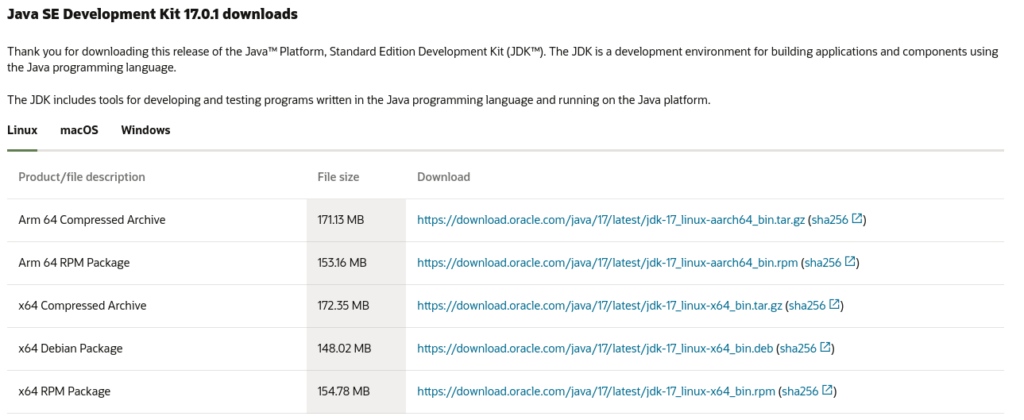
Task: Click external-link icon in Arm 64 RPM Package row
Action: click(850, 261)
